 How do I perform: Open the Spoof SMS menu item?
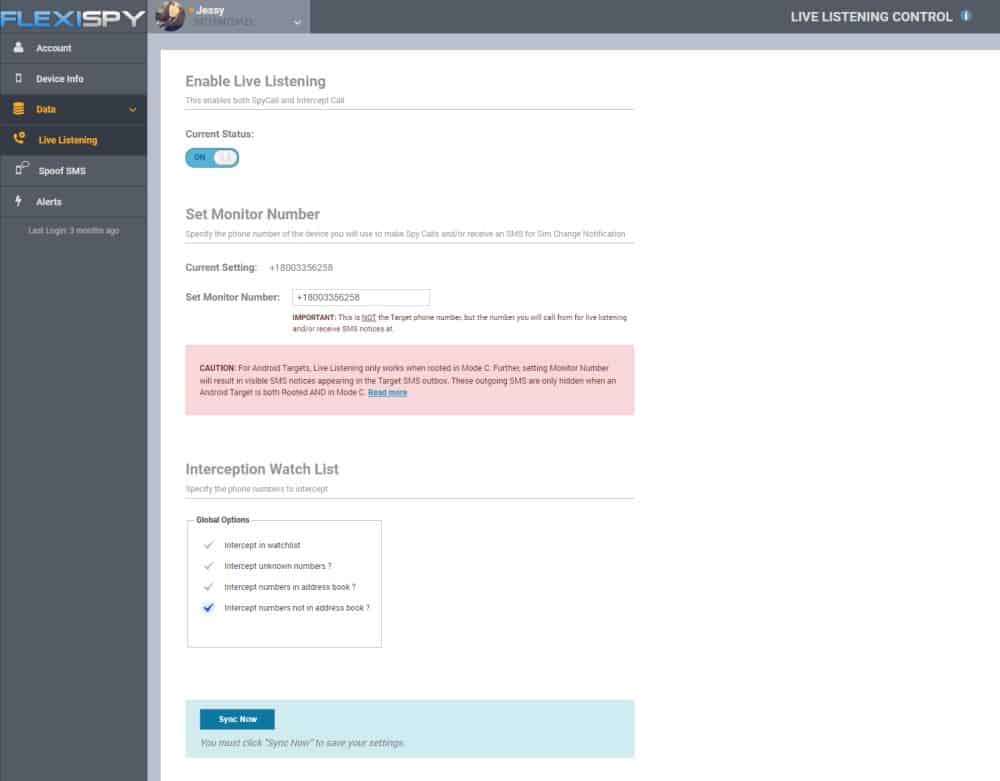[x=73, y=170]
